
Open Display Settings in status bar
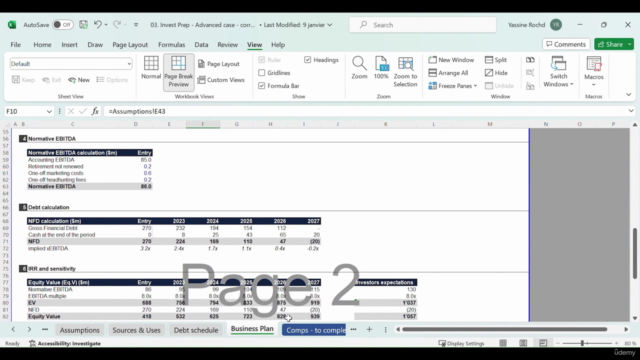[461, 343]
